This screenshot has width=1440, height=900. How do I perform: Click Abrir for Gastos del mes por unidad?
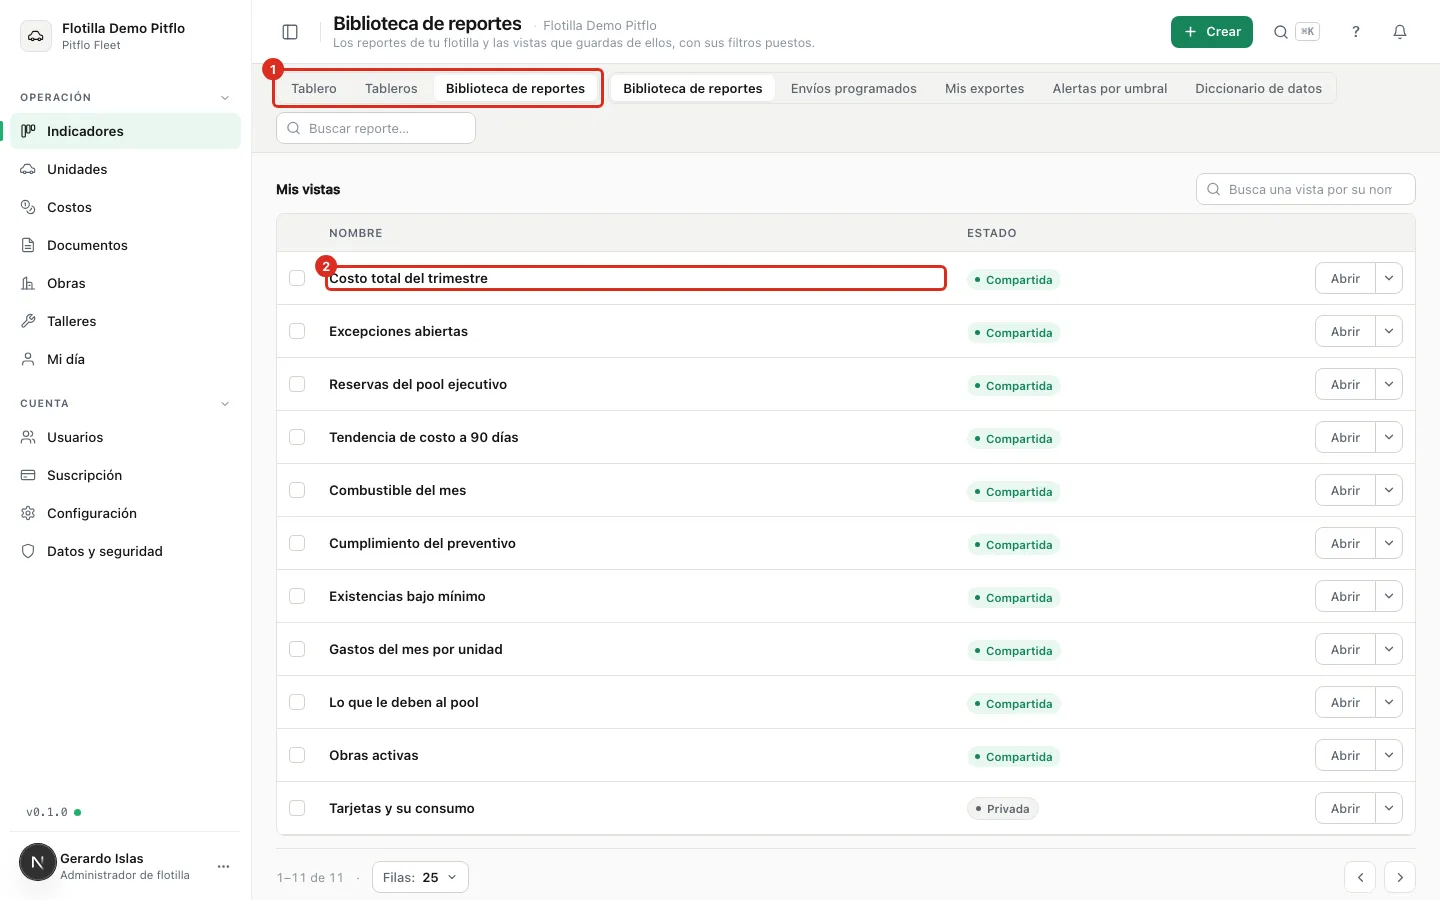click(x=1345, y=649)
